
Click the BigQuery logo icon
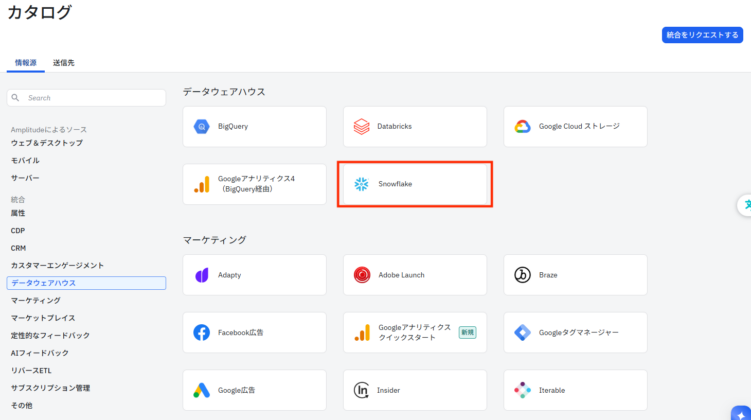[x=201, y=127]
